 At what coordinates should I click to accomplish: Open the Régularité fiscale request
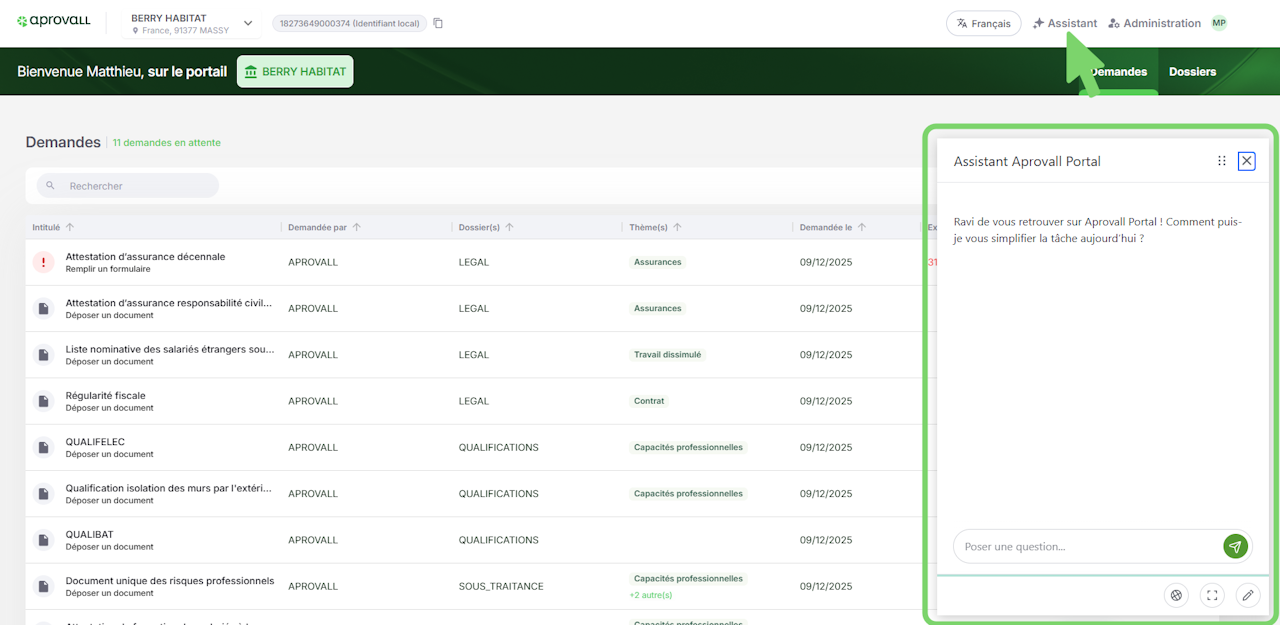(x=105, y=396)
